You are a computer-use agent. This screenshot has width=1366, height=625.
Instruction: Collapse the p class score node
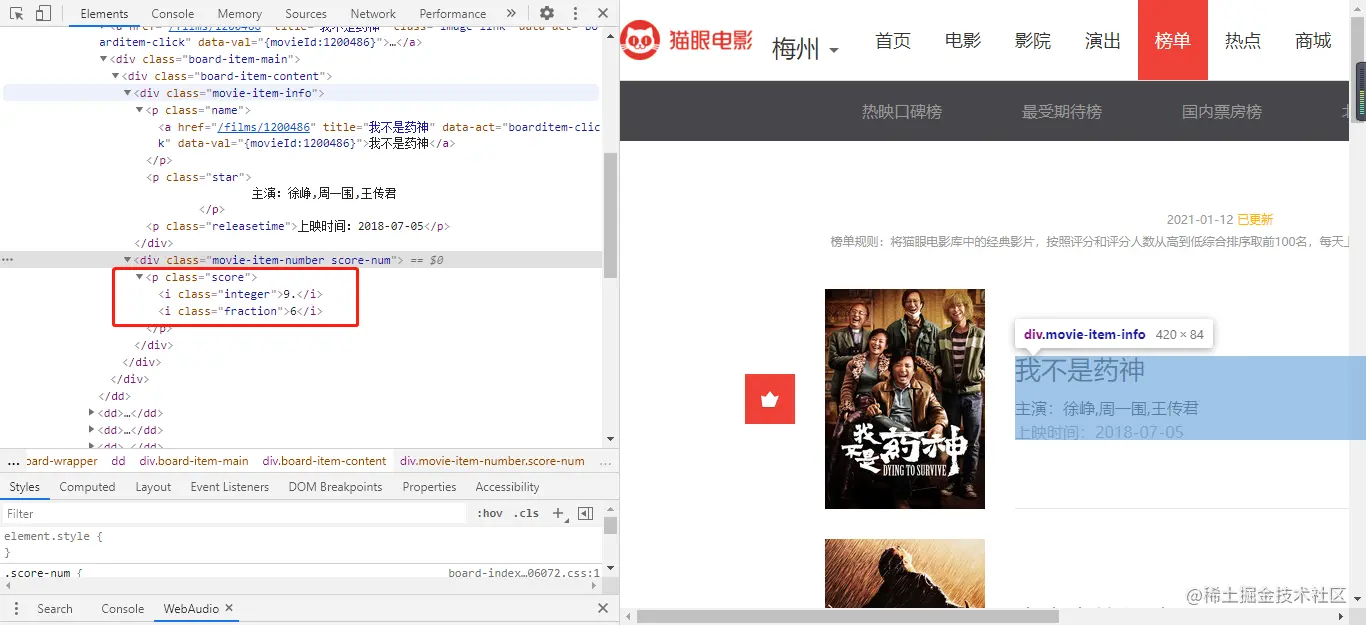[139, 277]
